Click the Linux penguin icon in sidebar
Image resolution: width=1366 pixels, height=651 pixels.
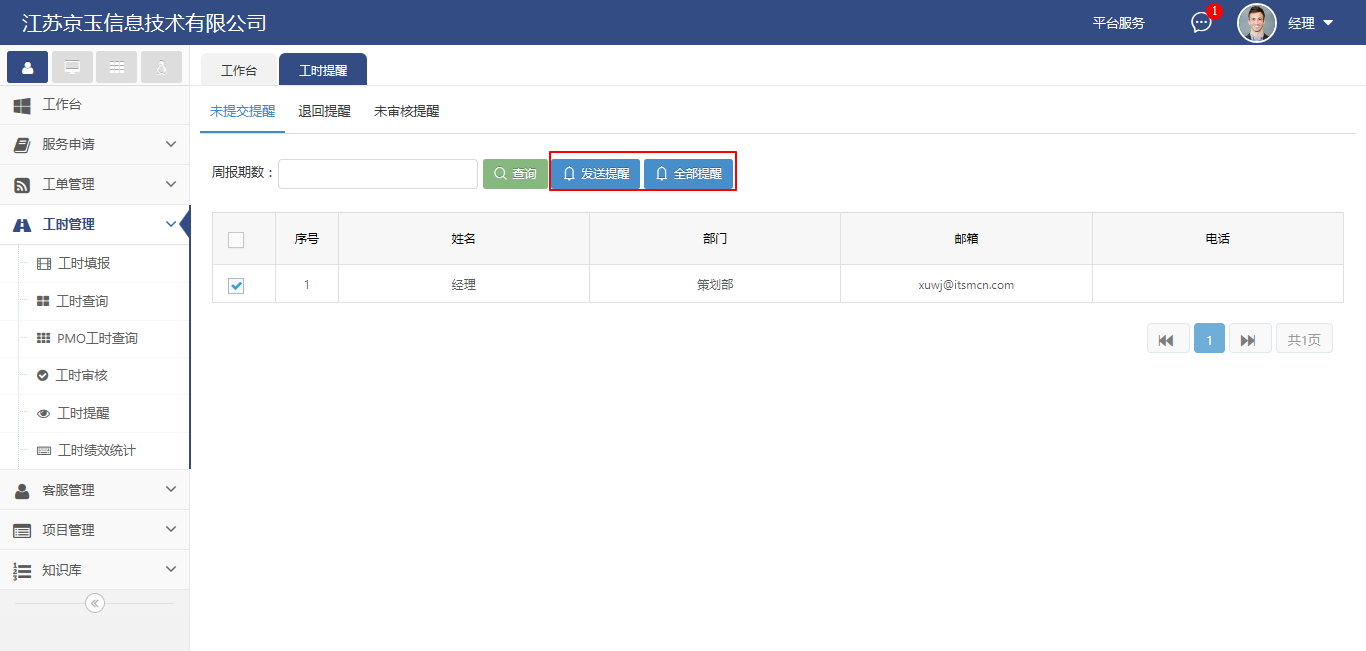coord(161,67)
